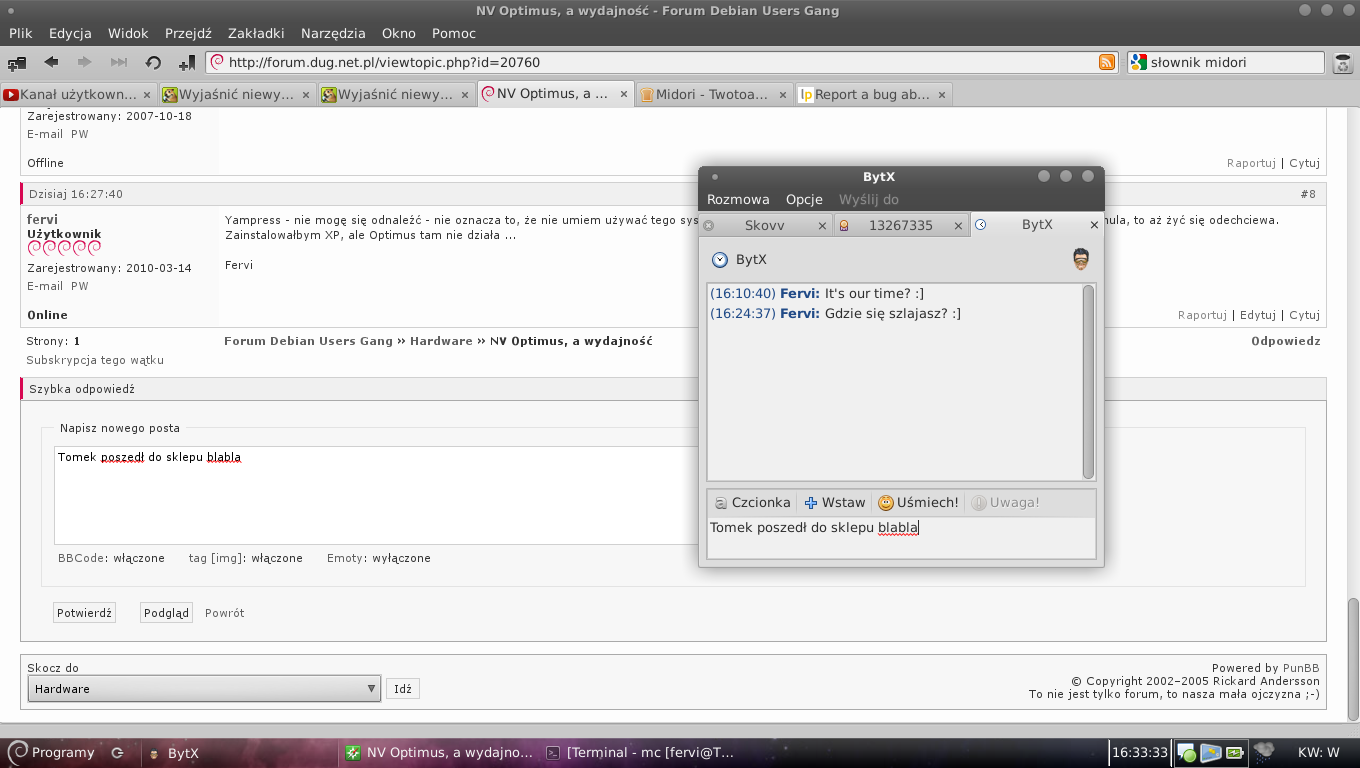Click the rain weather icon in panel
Screen dimensions: 1360x768
tap(1264, 751)
